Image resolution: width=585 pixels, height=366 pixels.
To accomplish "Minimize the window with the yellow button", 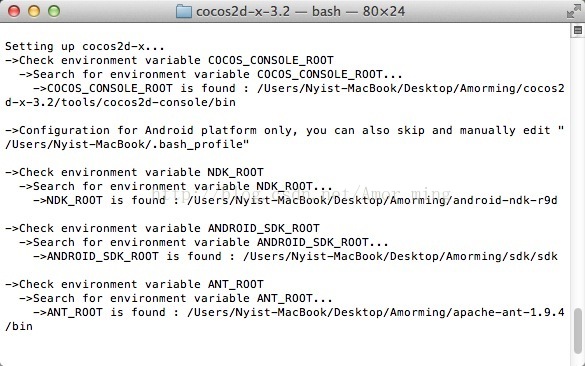I will click(34, 11).
